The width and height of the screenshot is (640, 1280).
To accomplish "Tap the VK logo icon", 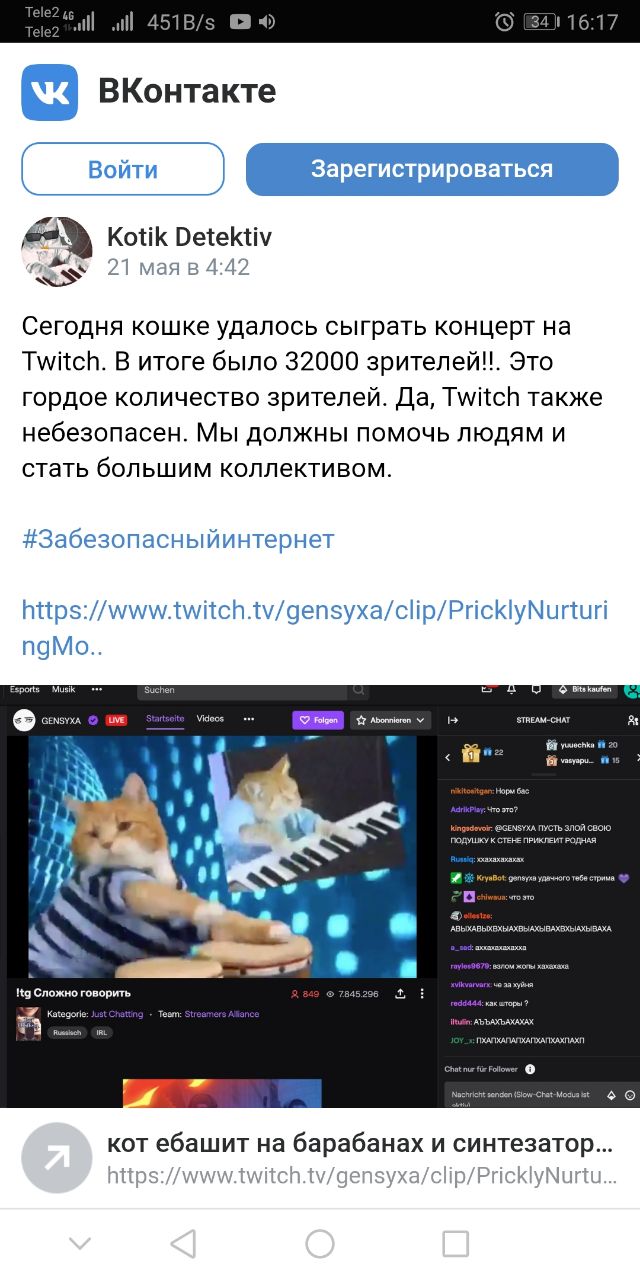I will 50,92.
